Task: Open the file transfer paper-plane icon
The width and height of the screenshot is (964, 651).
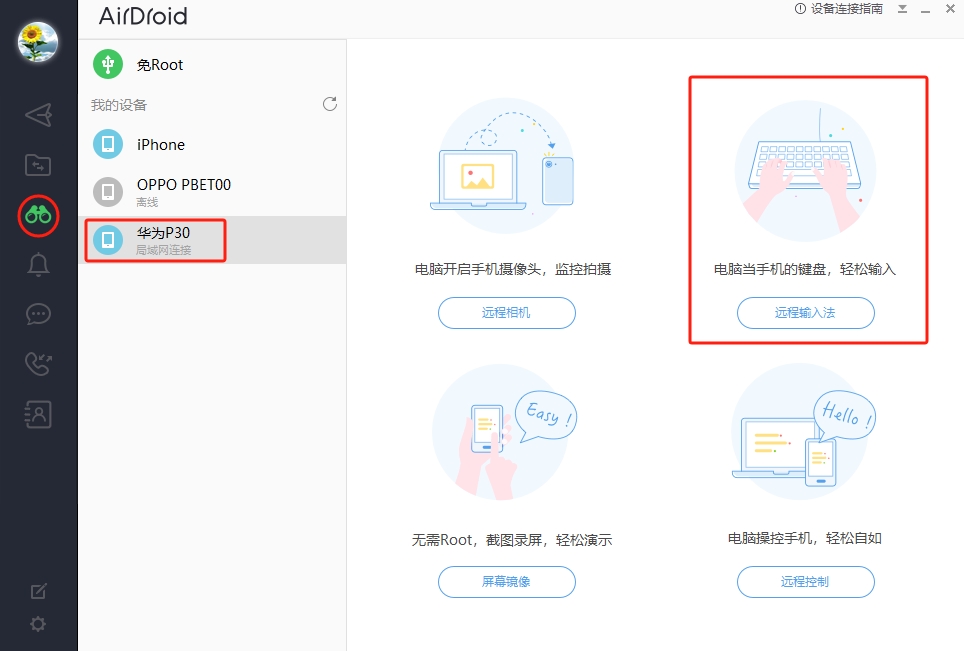Action: point(38,115)
